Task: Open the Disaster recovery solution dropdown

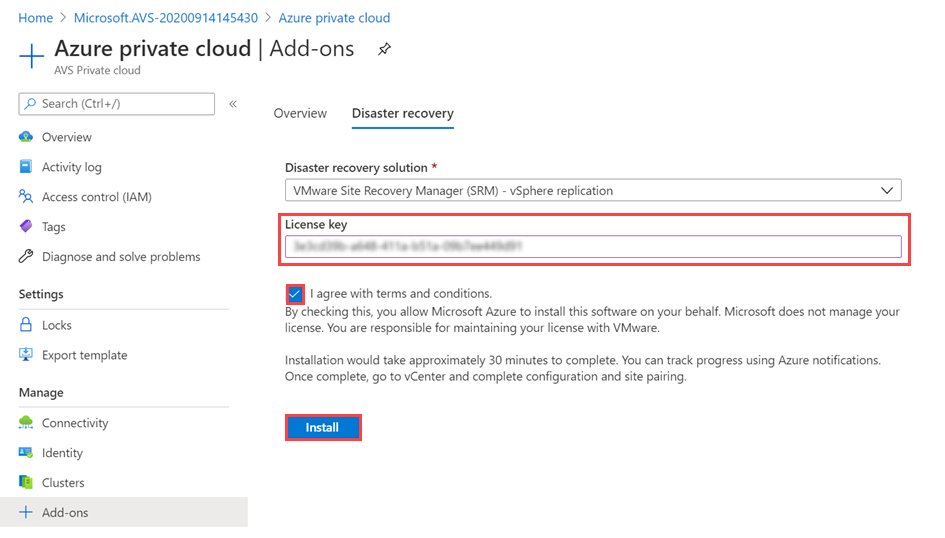Action: pyautogui.click(x=593, y=190)
